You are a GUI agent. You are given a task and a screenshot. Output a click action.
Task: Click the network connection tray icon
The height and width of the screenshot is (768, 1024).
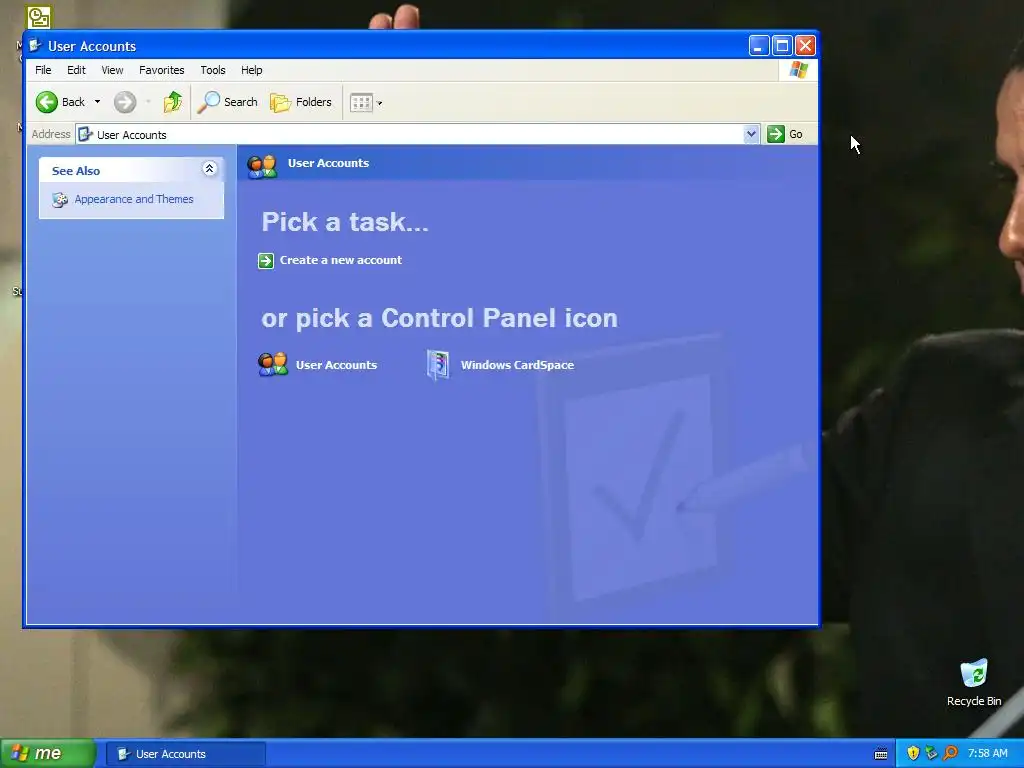coord(931,754)
